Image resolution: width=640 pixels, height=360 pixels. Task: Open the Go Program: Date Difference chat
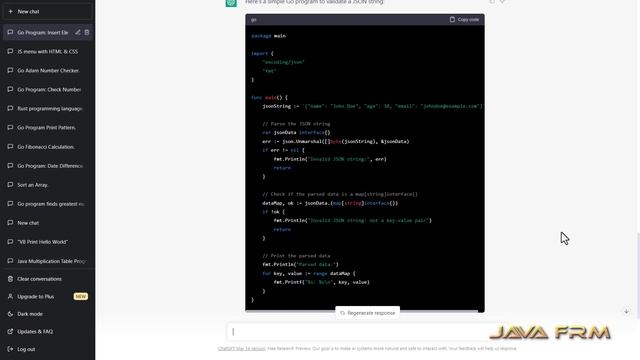click(47, 166)
